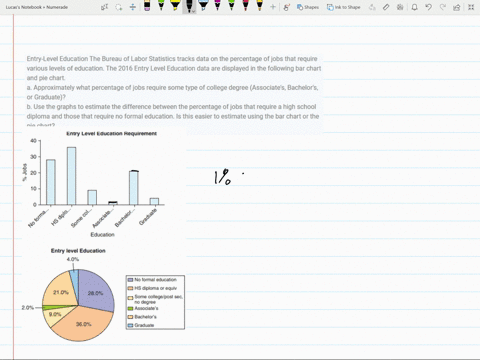Viewport: 480px width, 360px height.
Task: Open the Share icon
Action: point(457,7)
